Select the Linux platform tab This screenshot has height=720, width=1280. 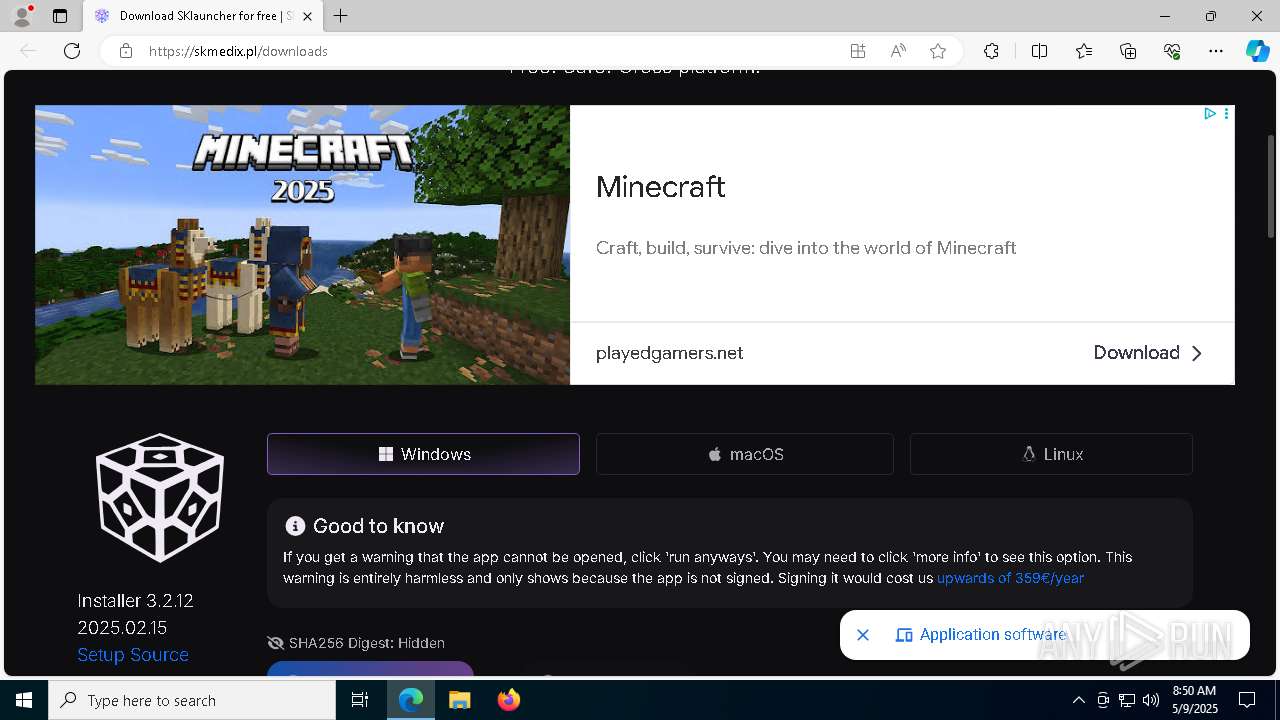coord(1051,454)
